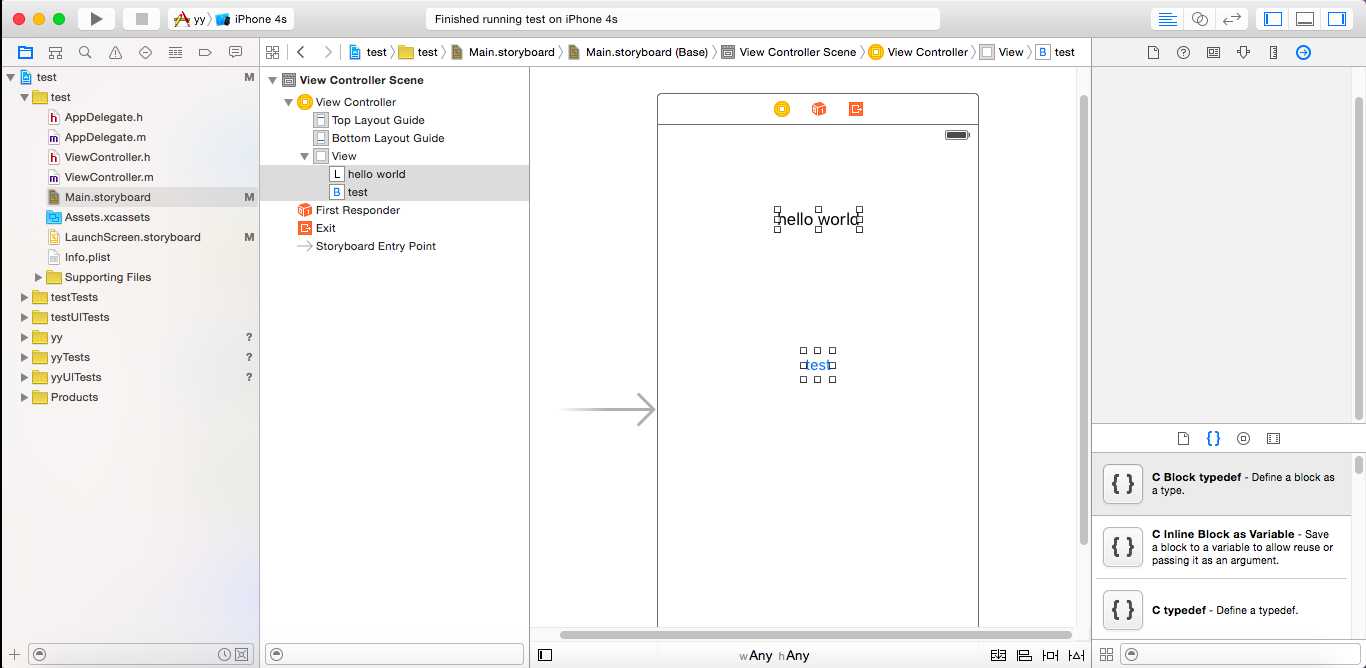The width and height of the screenshot is (1366, 668).
Task: Stop the running task
Action: tap(141, 19)
